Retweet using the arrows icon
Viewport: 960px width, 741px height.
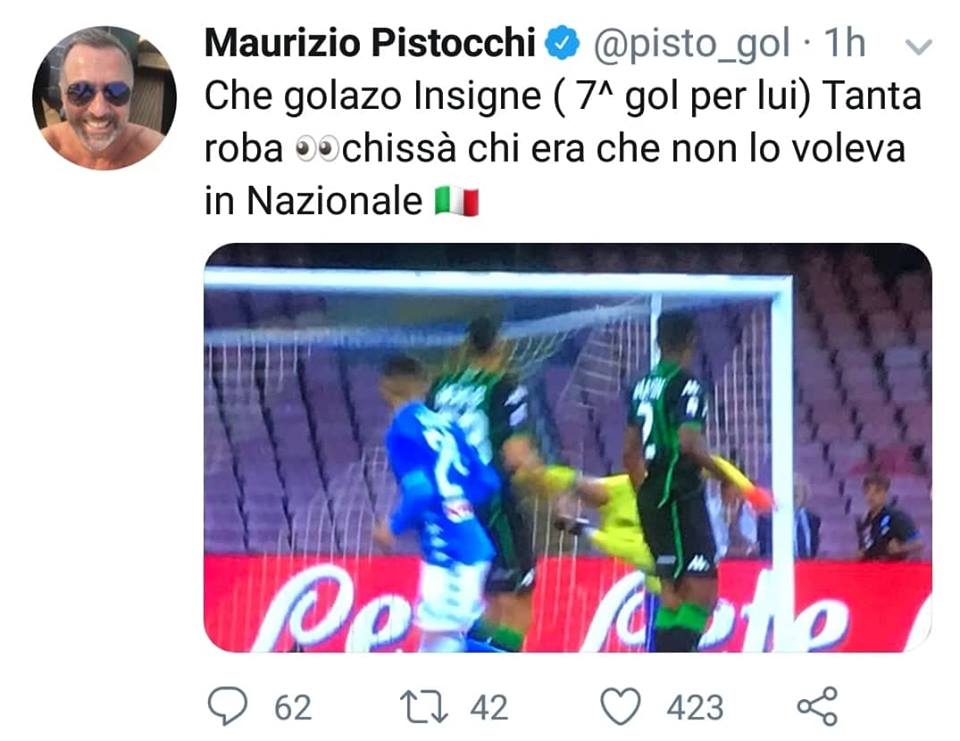[424, 707]
